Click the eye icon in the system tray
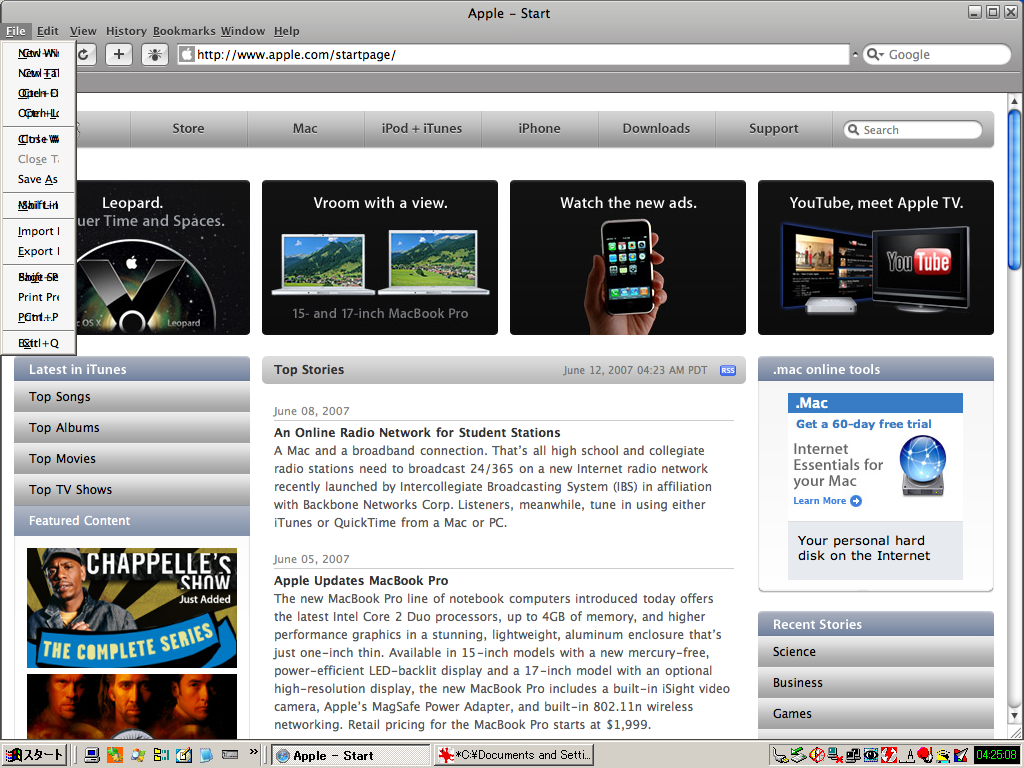Viewport: 1024px width, 768px height. [871, 755]
